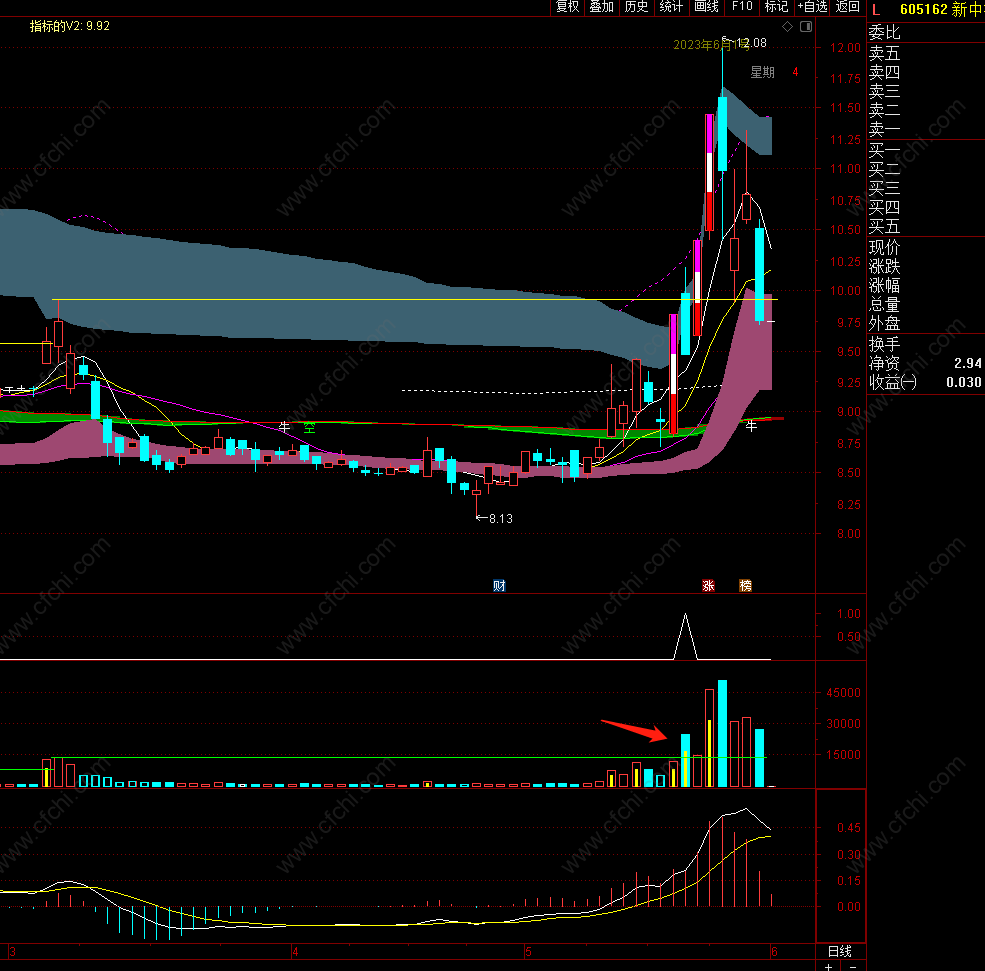Screen dimensions: 985x971
Task: Click the 总量 total volume label
Action: click(x=884, y=305)
